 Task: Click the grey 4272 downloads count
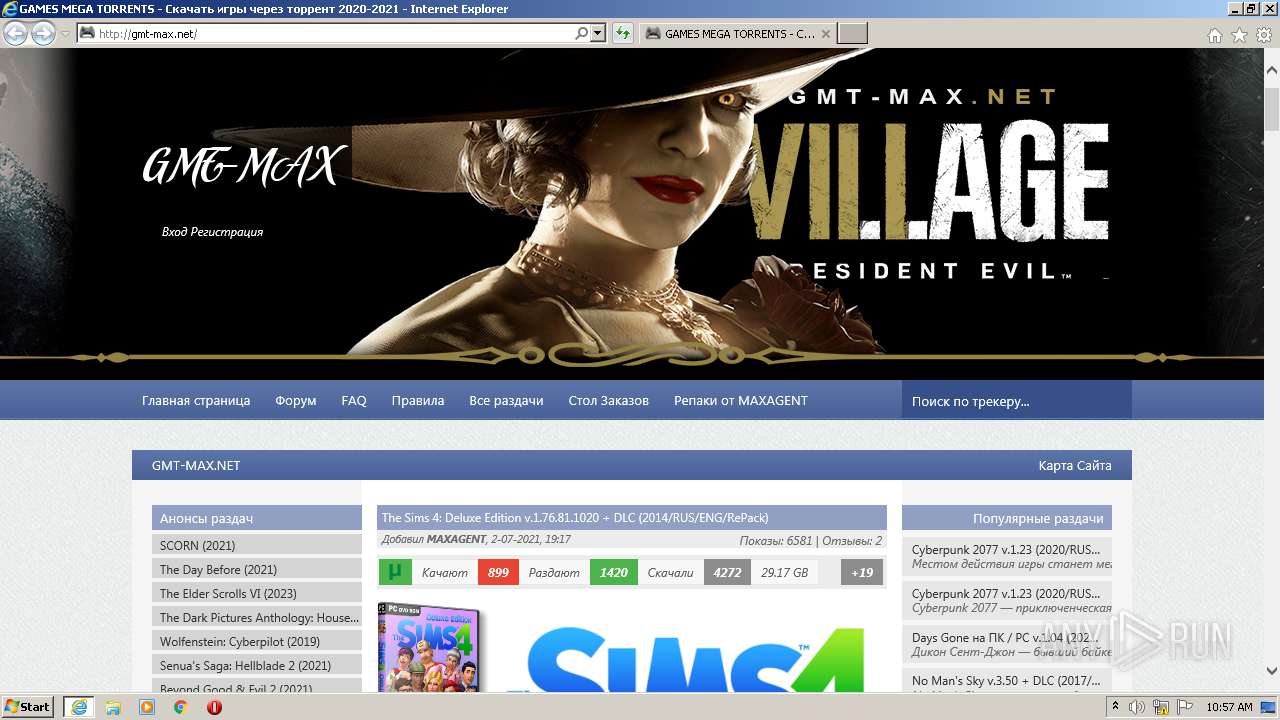(x=727, y=572)
